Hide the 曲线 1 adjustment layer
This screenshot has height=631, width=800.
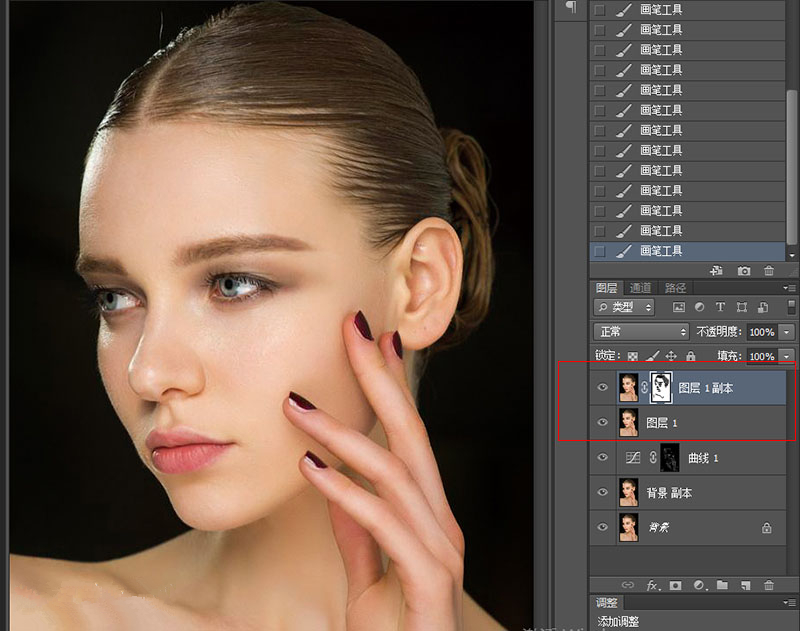point(602,457)
